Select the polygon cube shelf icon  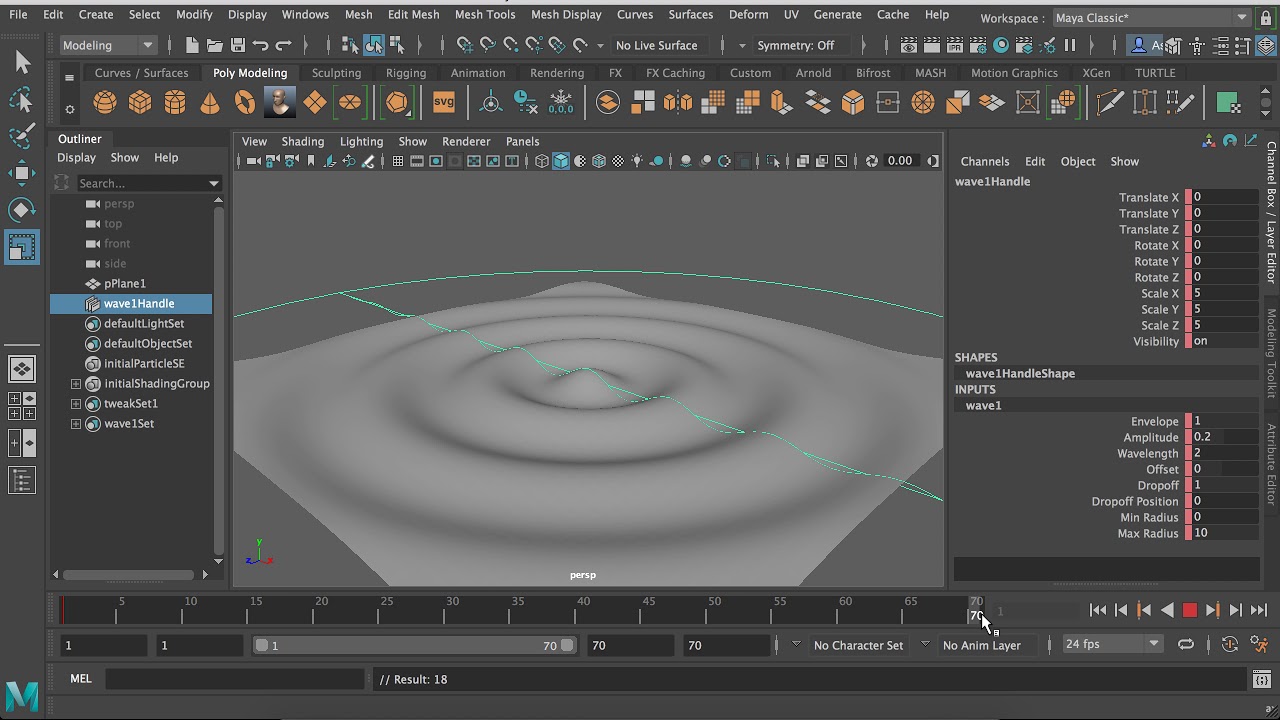140,102
